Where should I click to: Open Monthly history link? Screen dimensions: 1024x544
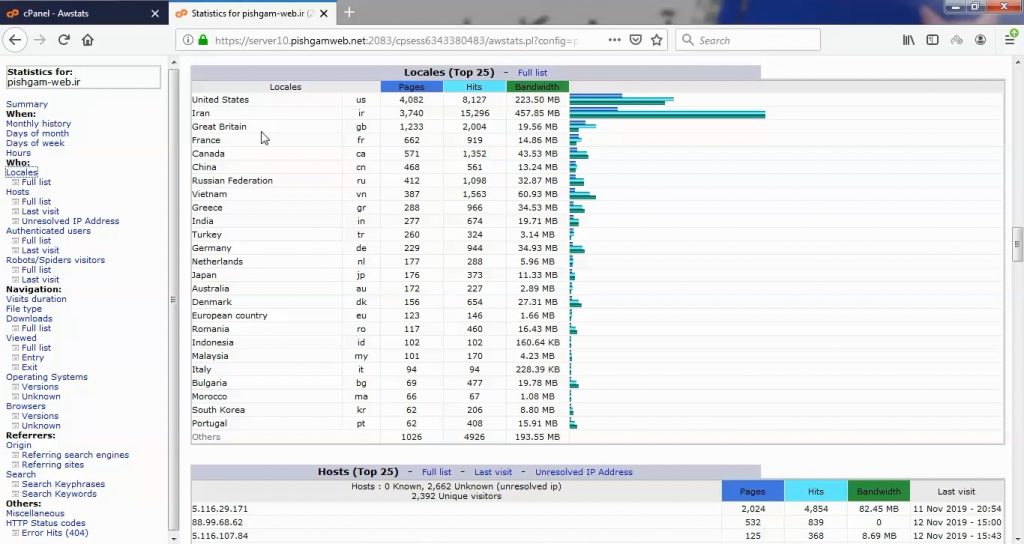(x=39, y=123)
